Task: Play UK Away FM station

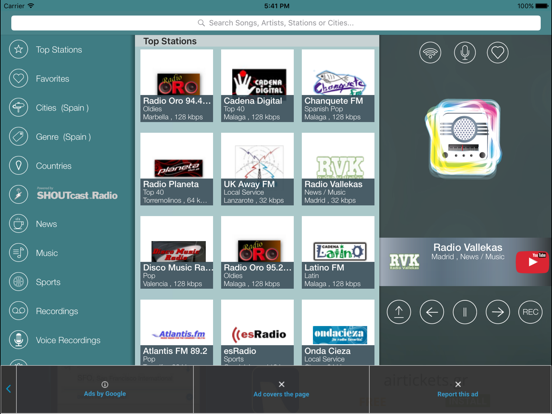Action: pyautogui.click(x=257, y=169)
